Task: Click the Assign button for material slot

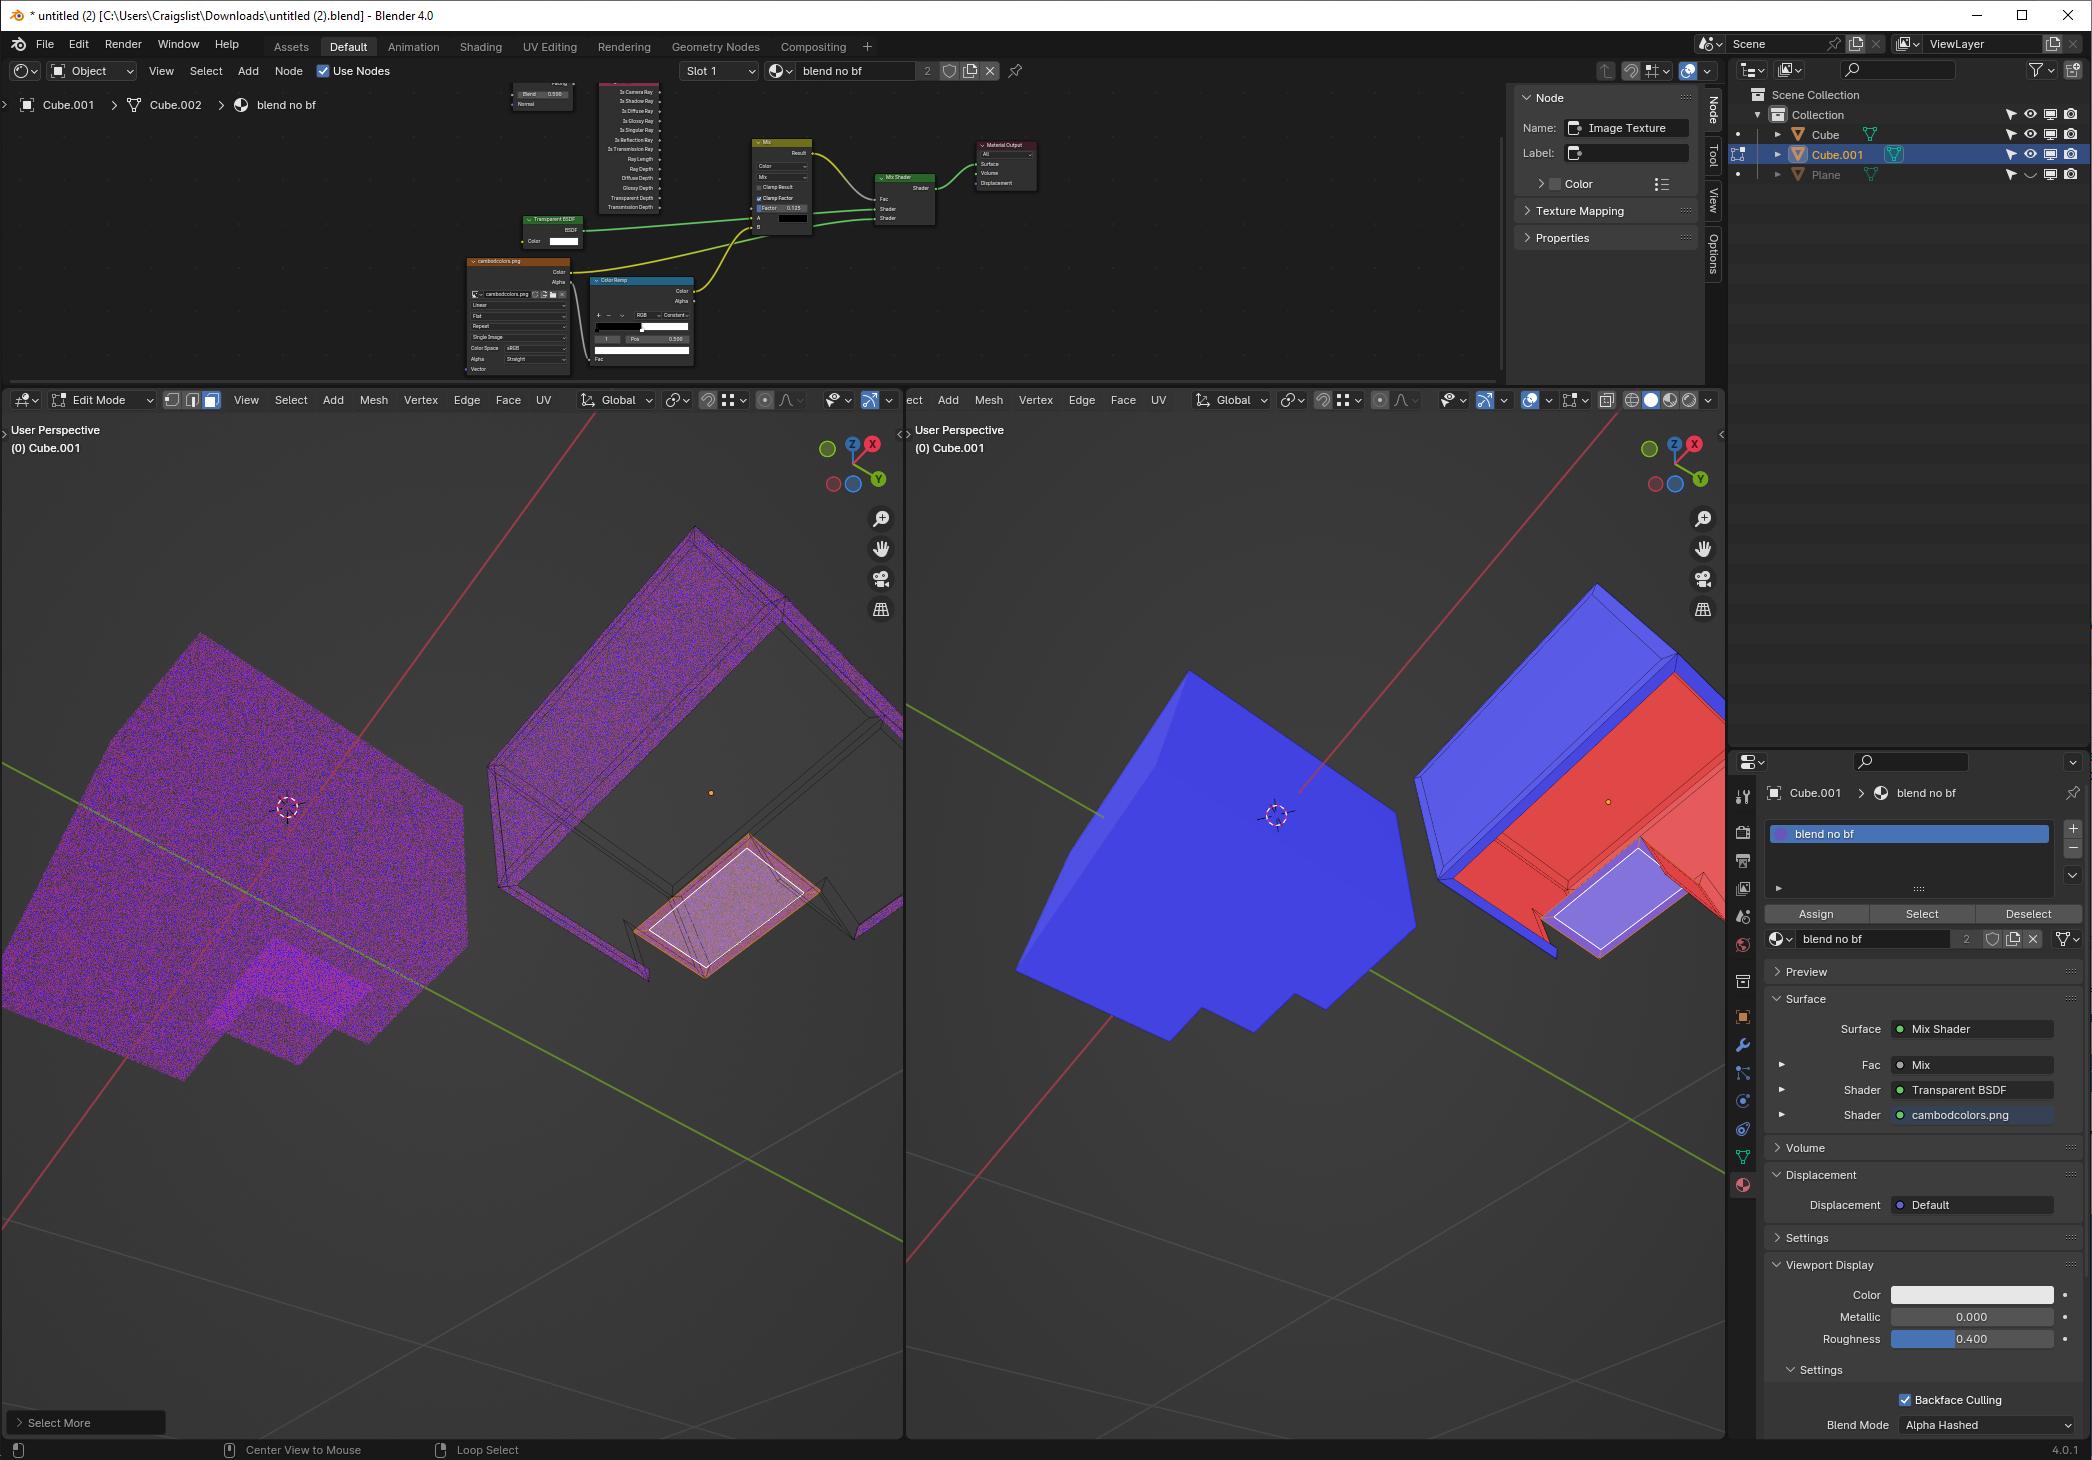Action: [1816, 914]
